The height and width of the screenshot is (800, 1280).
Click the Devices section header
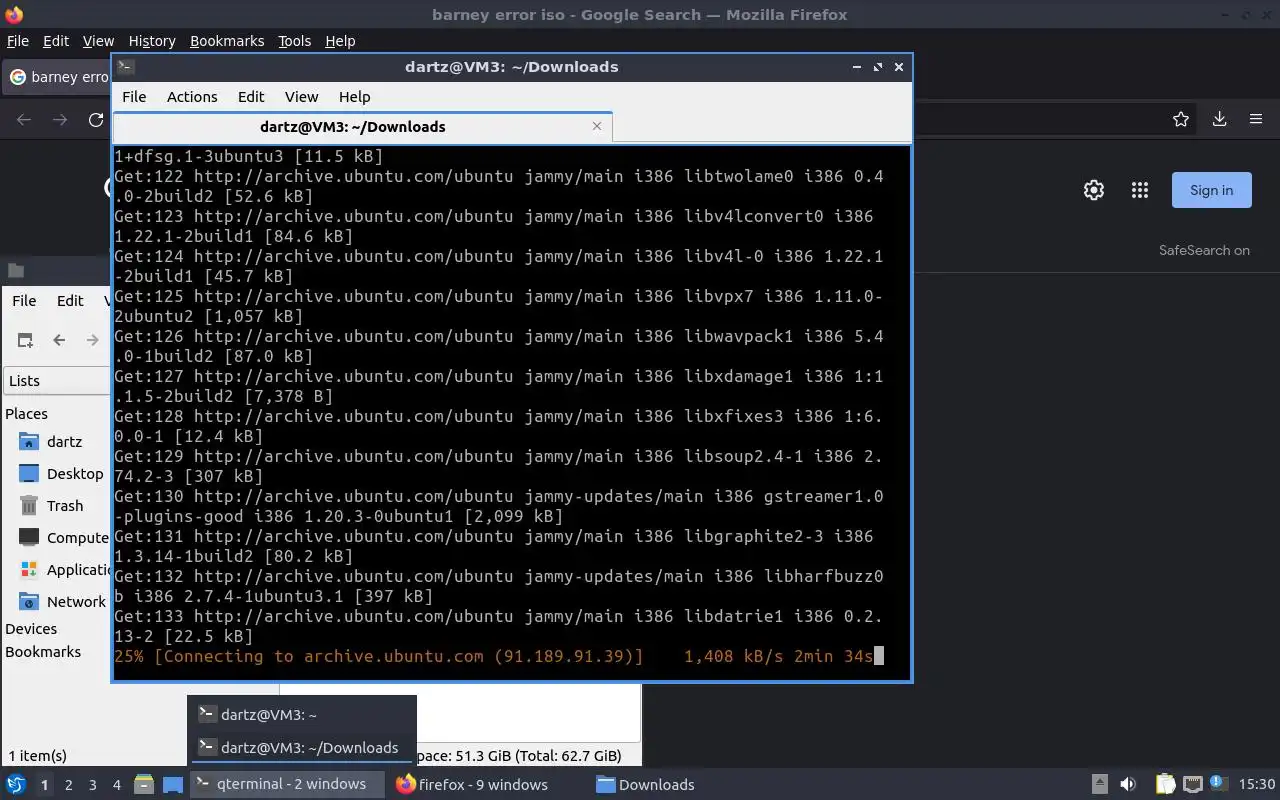coord(31,628)
